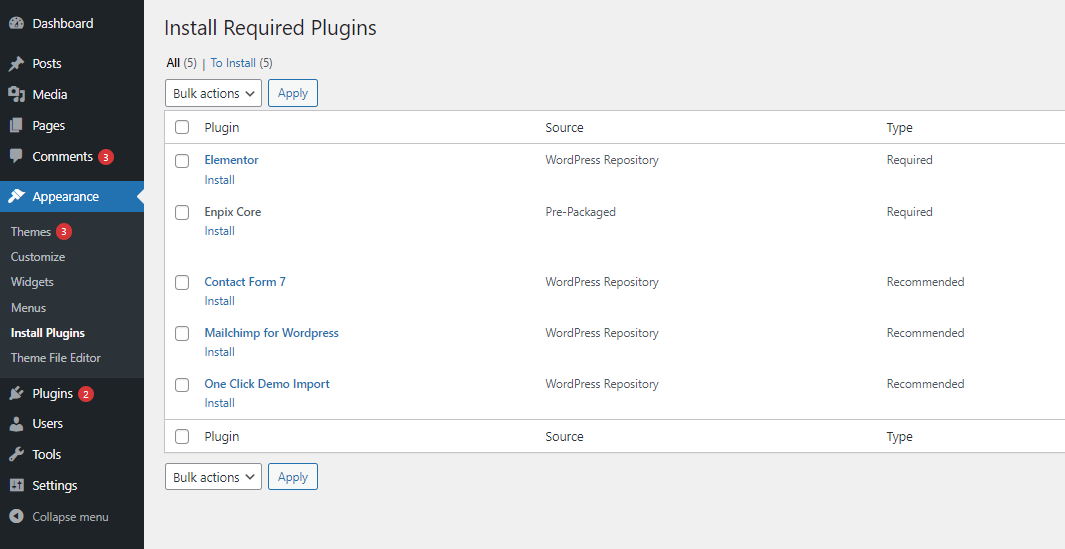Click the Source column header at top
The height and width of the screenshot is (549, 1065).
coord(564,128)
